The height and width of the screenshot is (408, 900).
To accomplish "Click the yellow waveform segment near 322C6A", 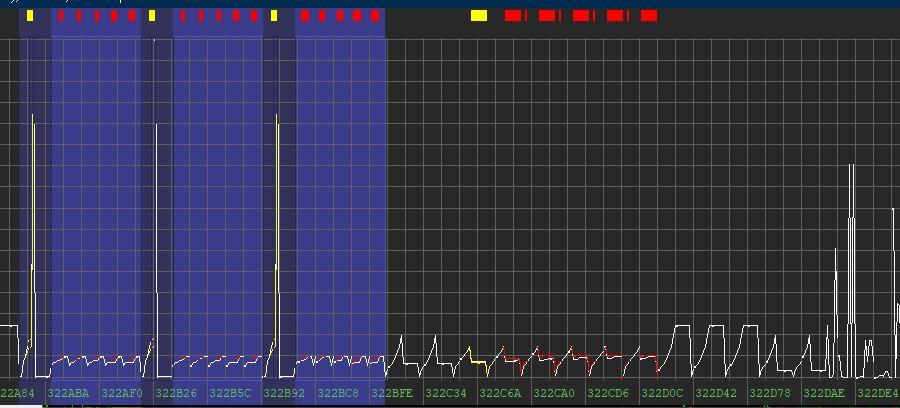I will pos(478,360).
